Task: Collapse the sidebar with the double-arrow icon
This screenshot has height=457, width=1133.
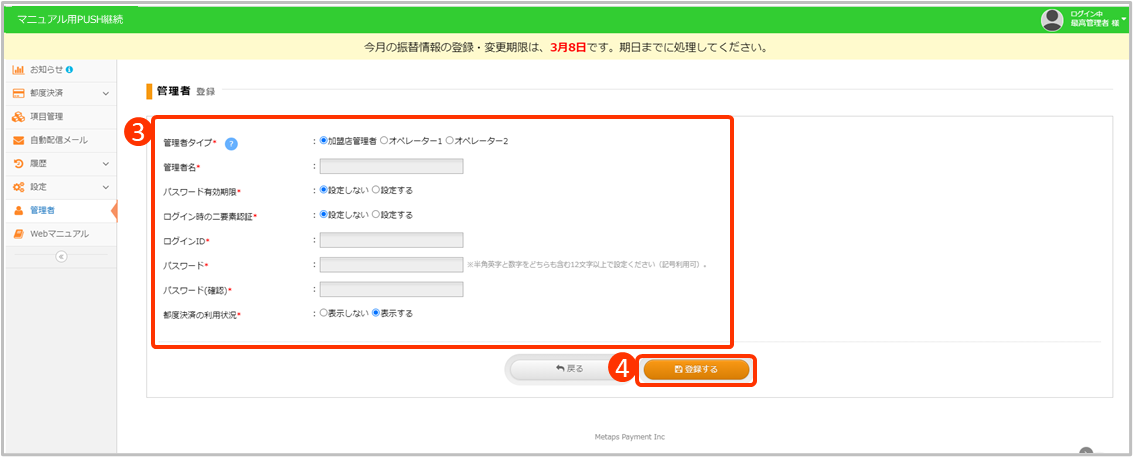Action: click(60, 257)
